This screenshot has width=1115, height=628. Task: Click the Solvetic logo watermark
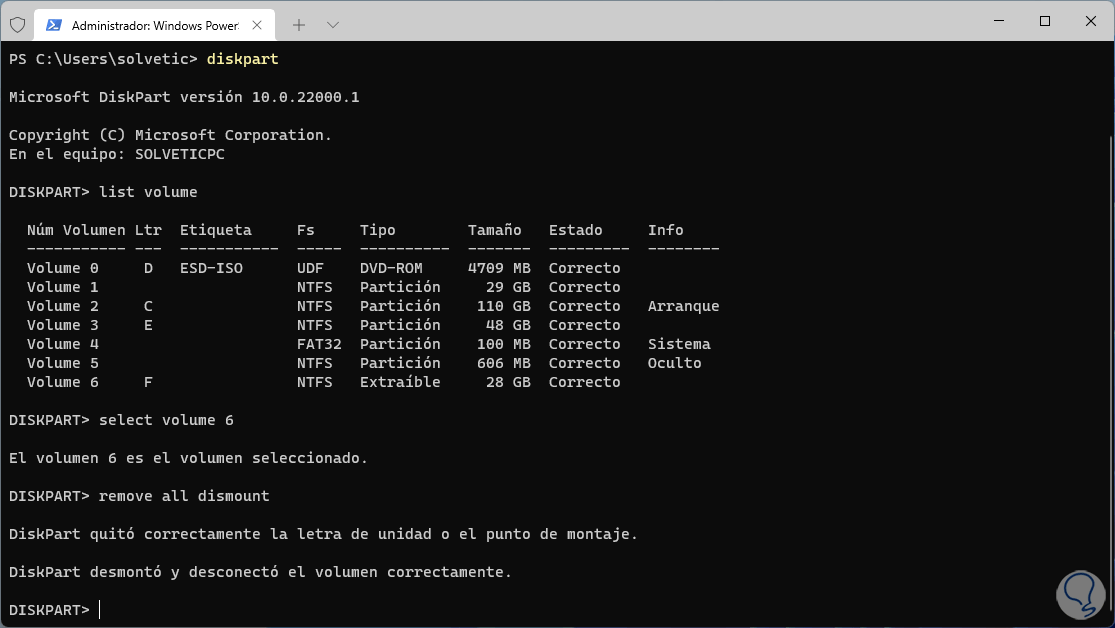[1077, 589]
